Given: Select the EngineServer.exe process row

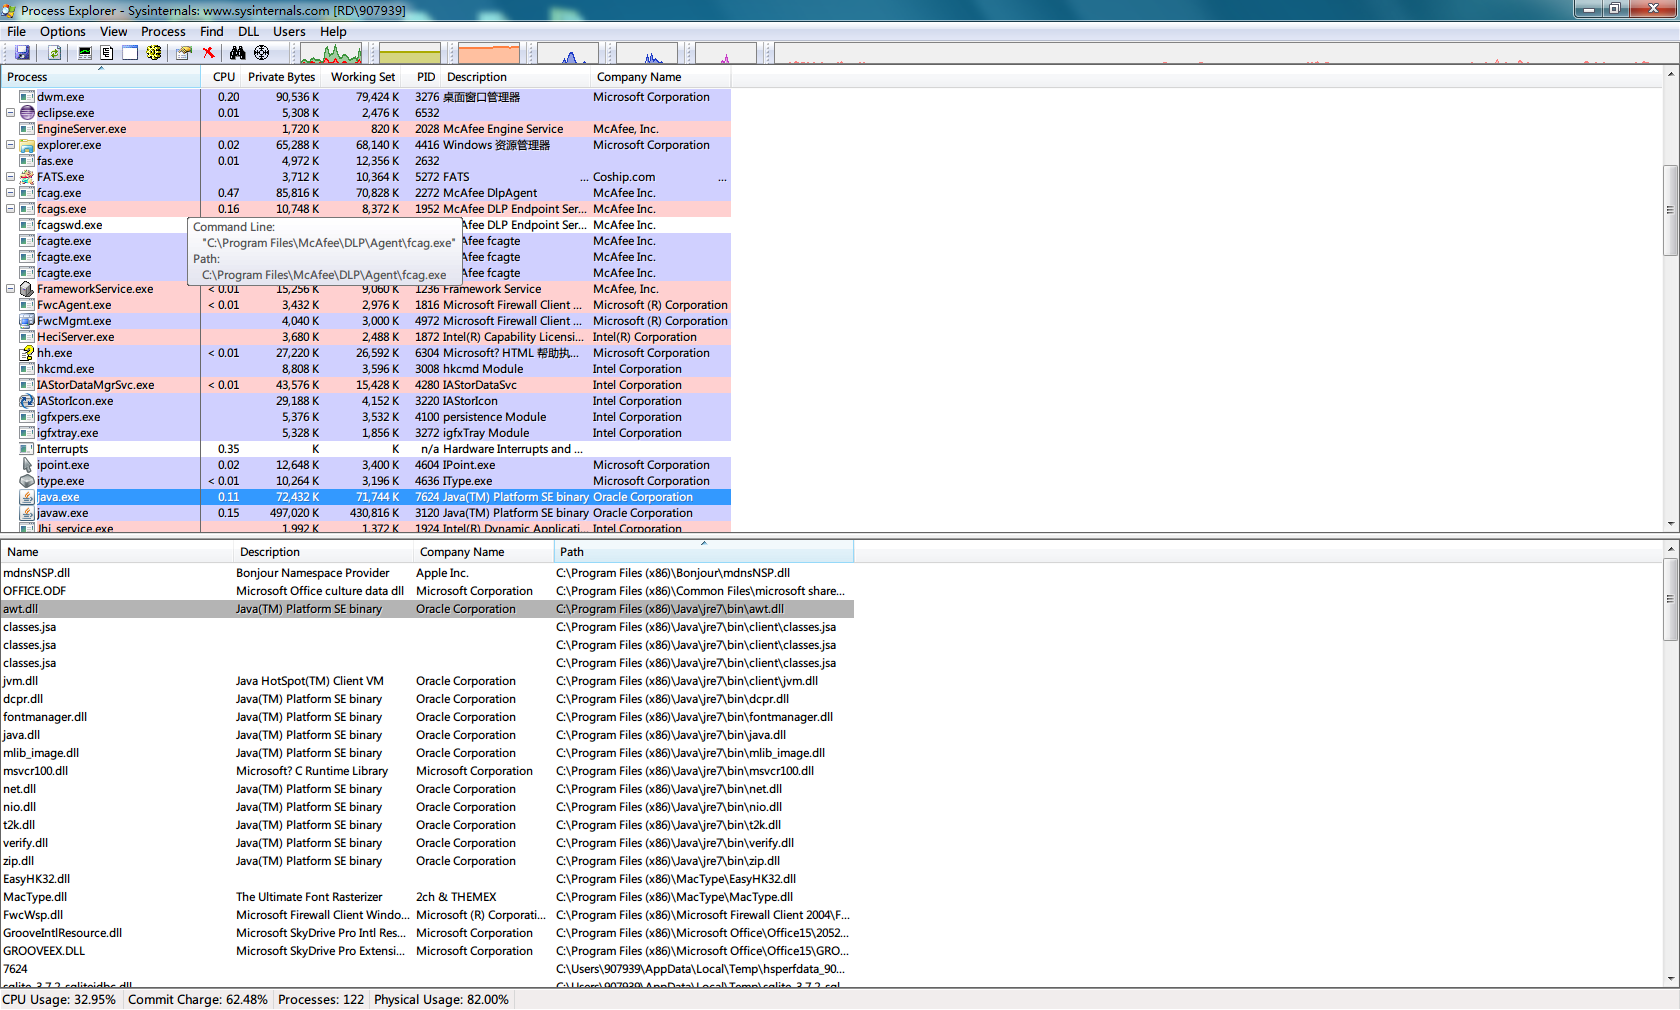Looking at the screenshot, I should (x=365, y=129).
